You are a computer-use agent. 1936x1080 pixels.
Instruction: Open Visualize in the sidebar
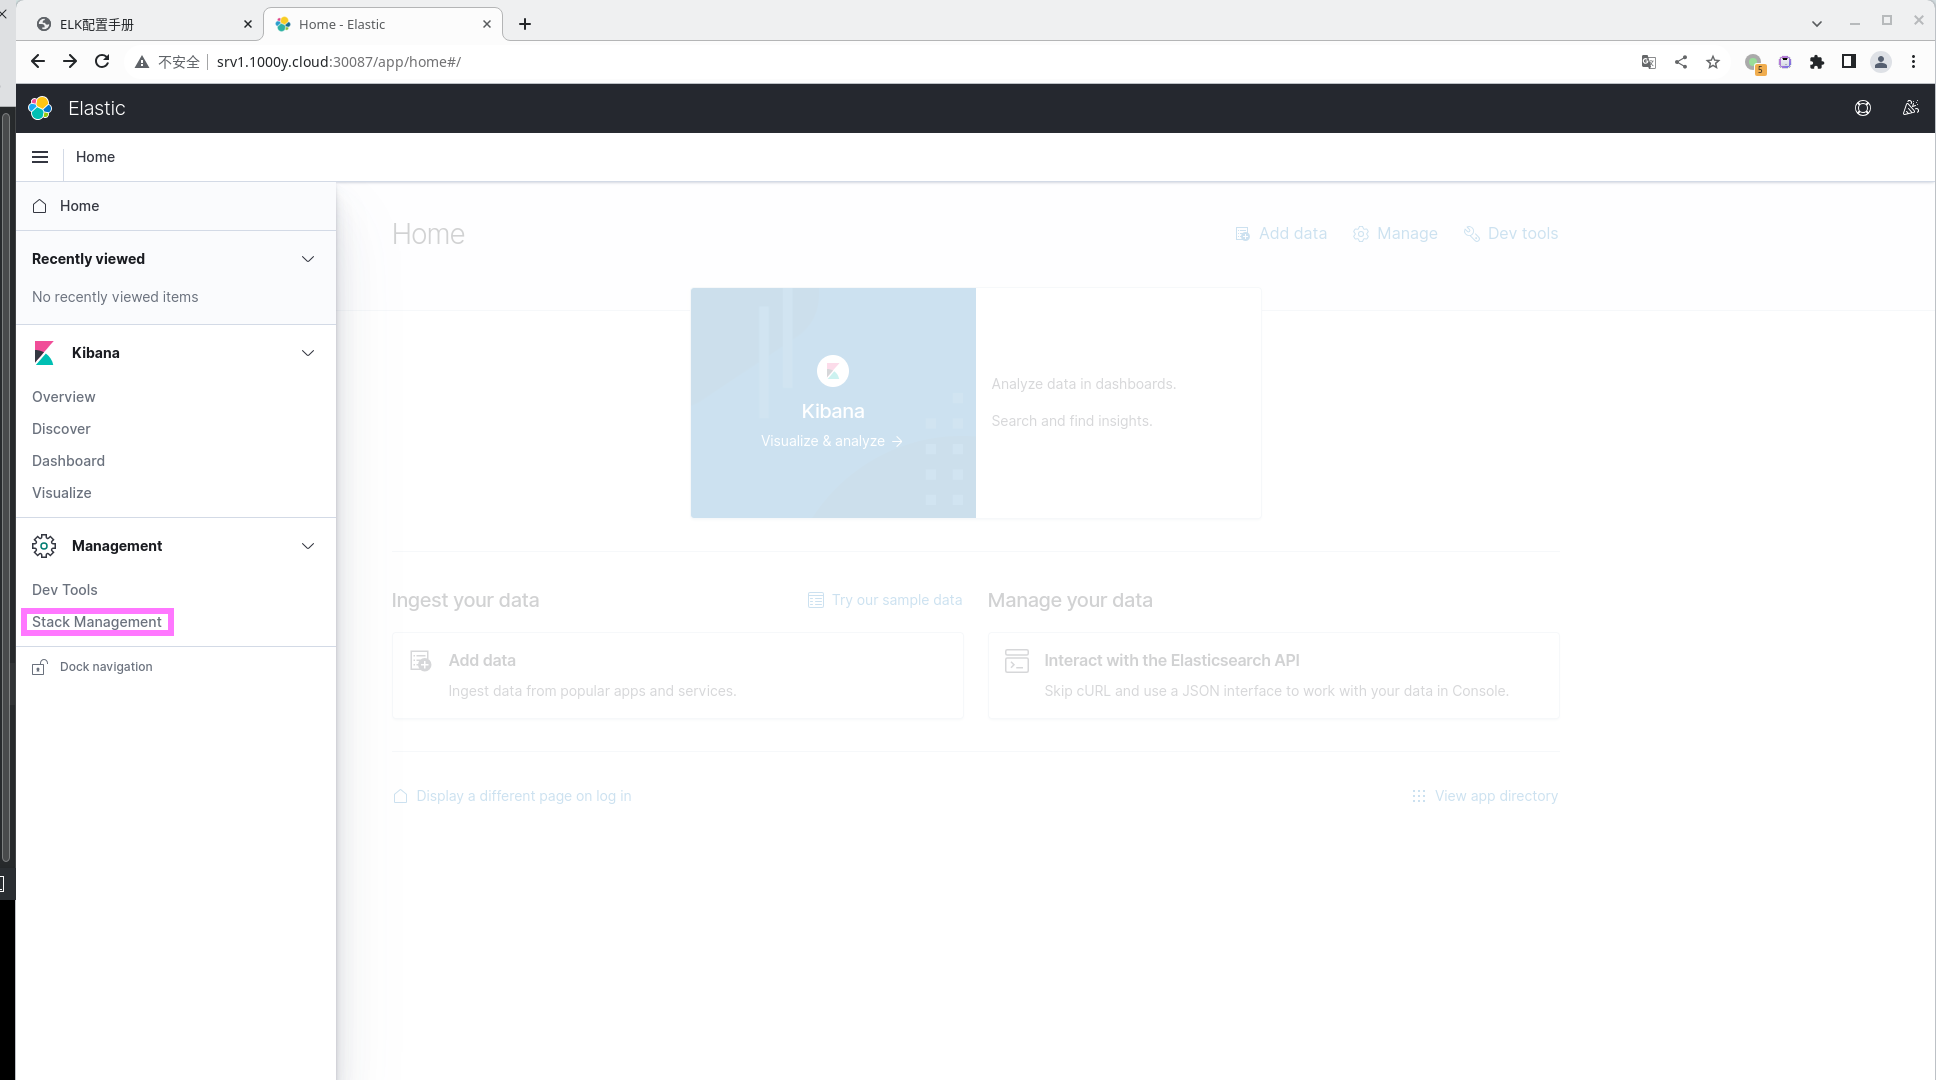(x=62, y=493)
